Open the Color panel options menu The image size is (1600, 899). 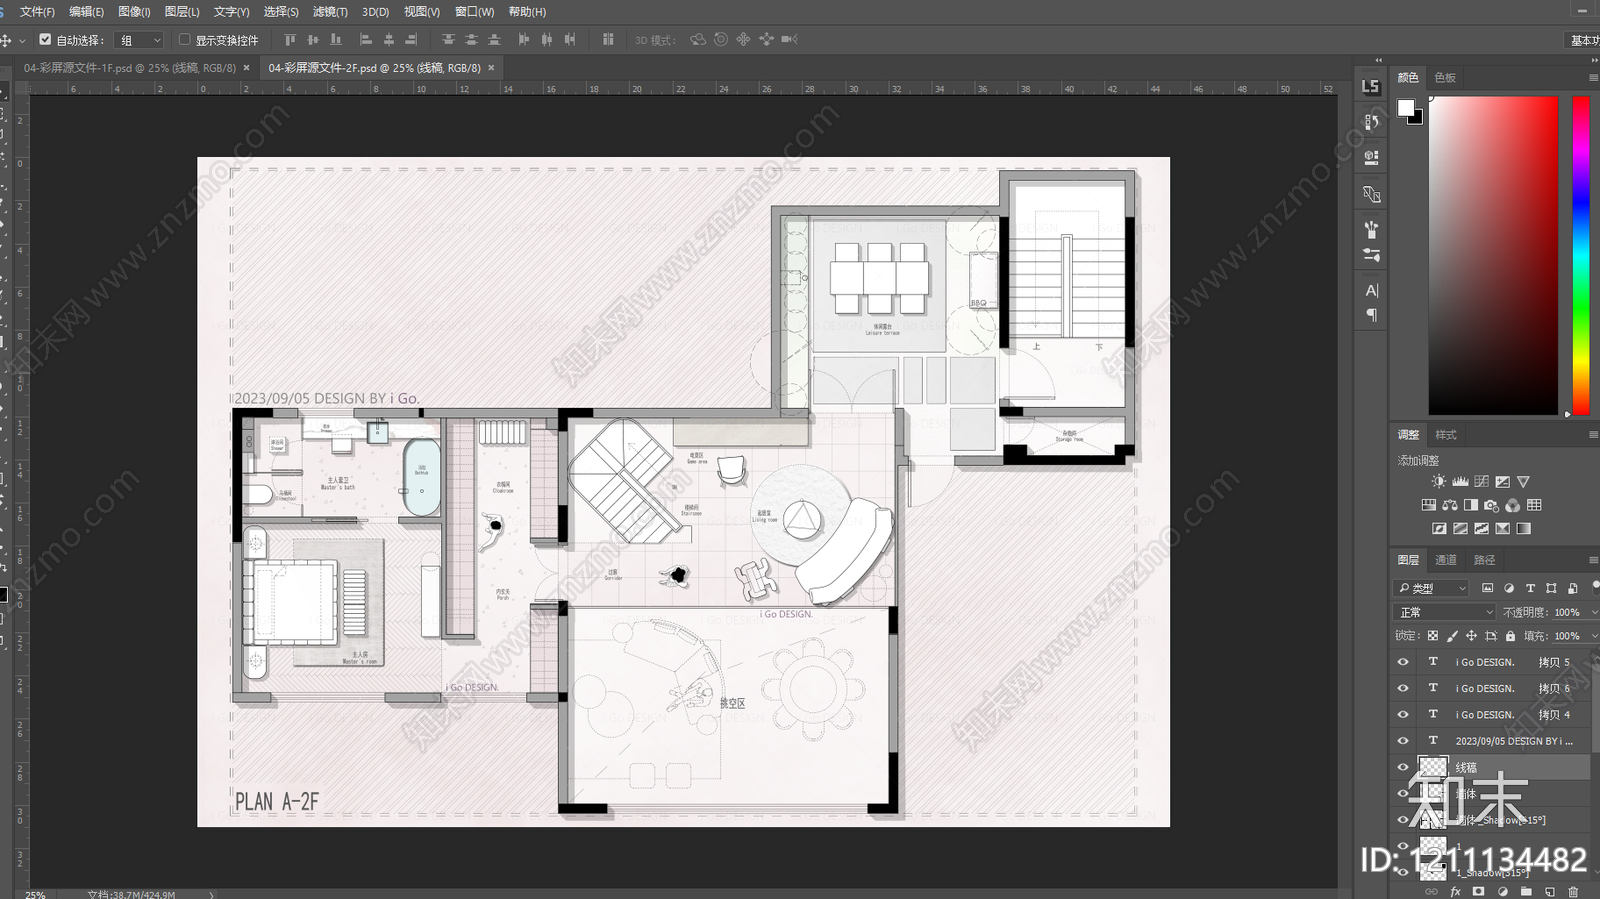pos(1593,77)
